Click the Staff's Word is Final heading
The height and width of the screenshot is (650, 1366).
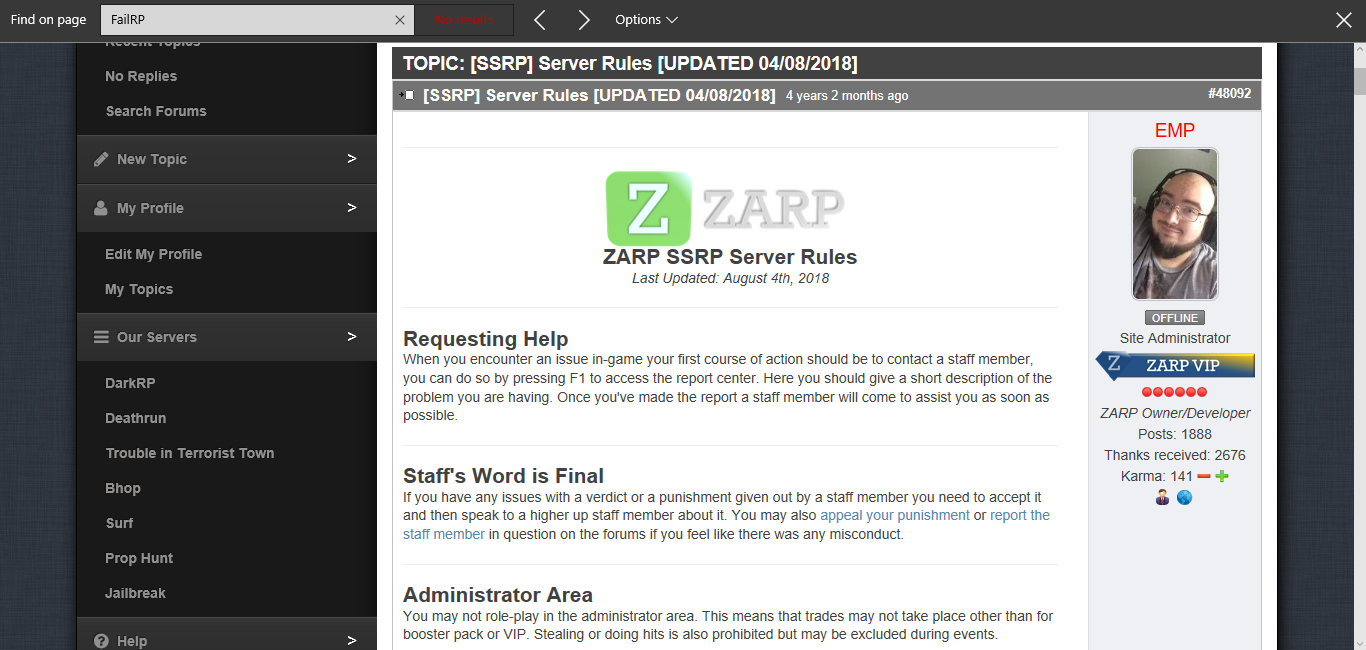503,476
